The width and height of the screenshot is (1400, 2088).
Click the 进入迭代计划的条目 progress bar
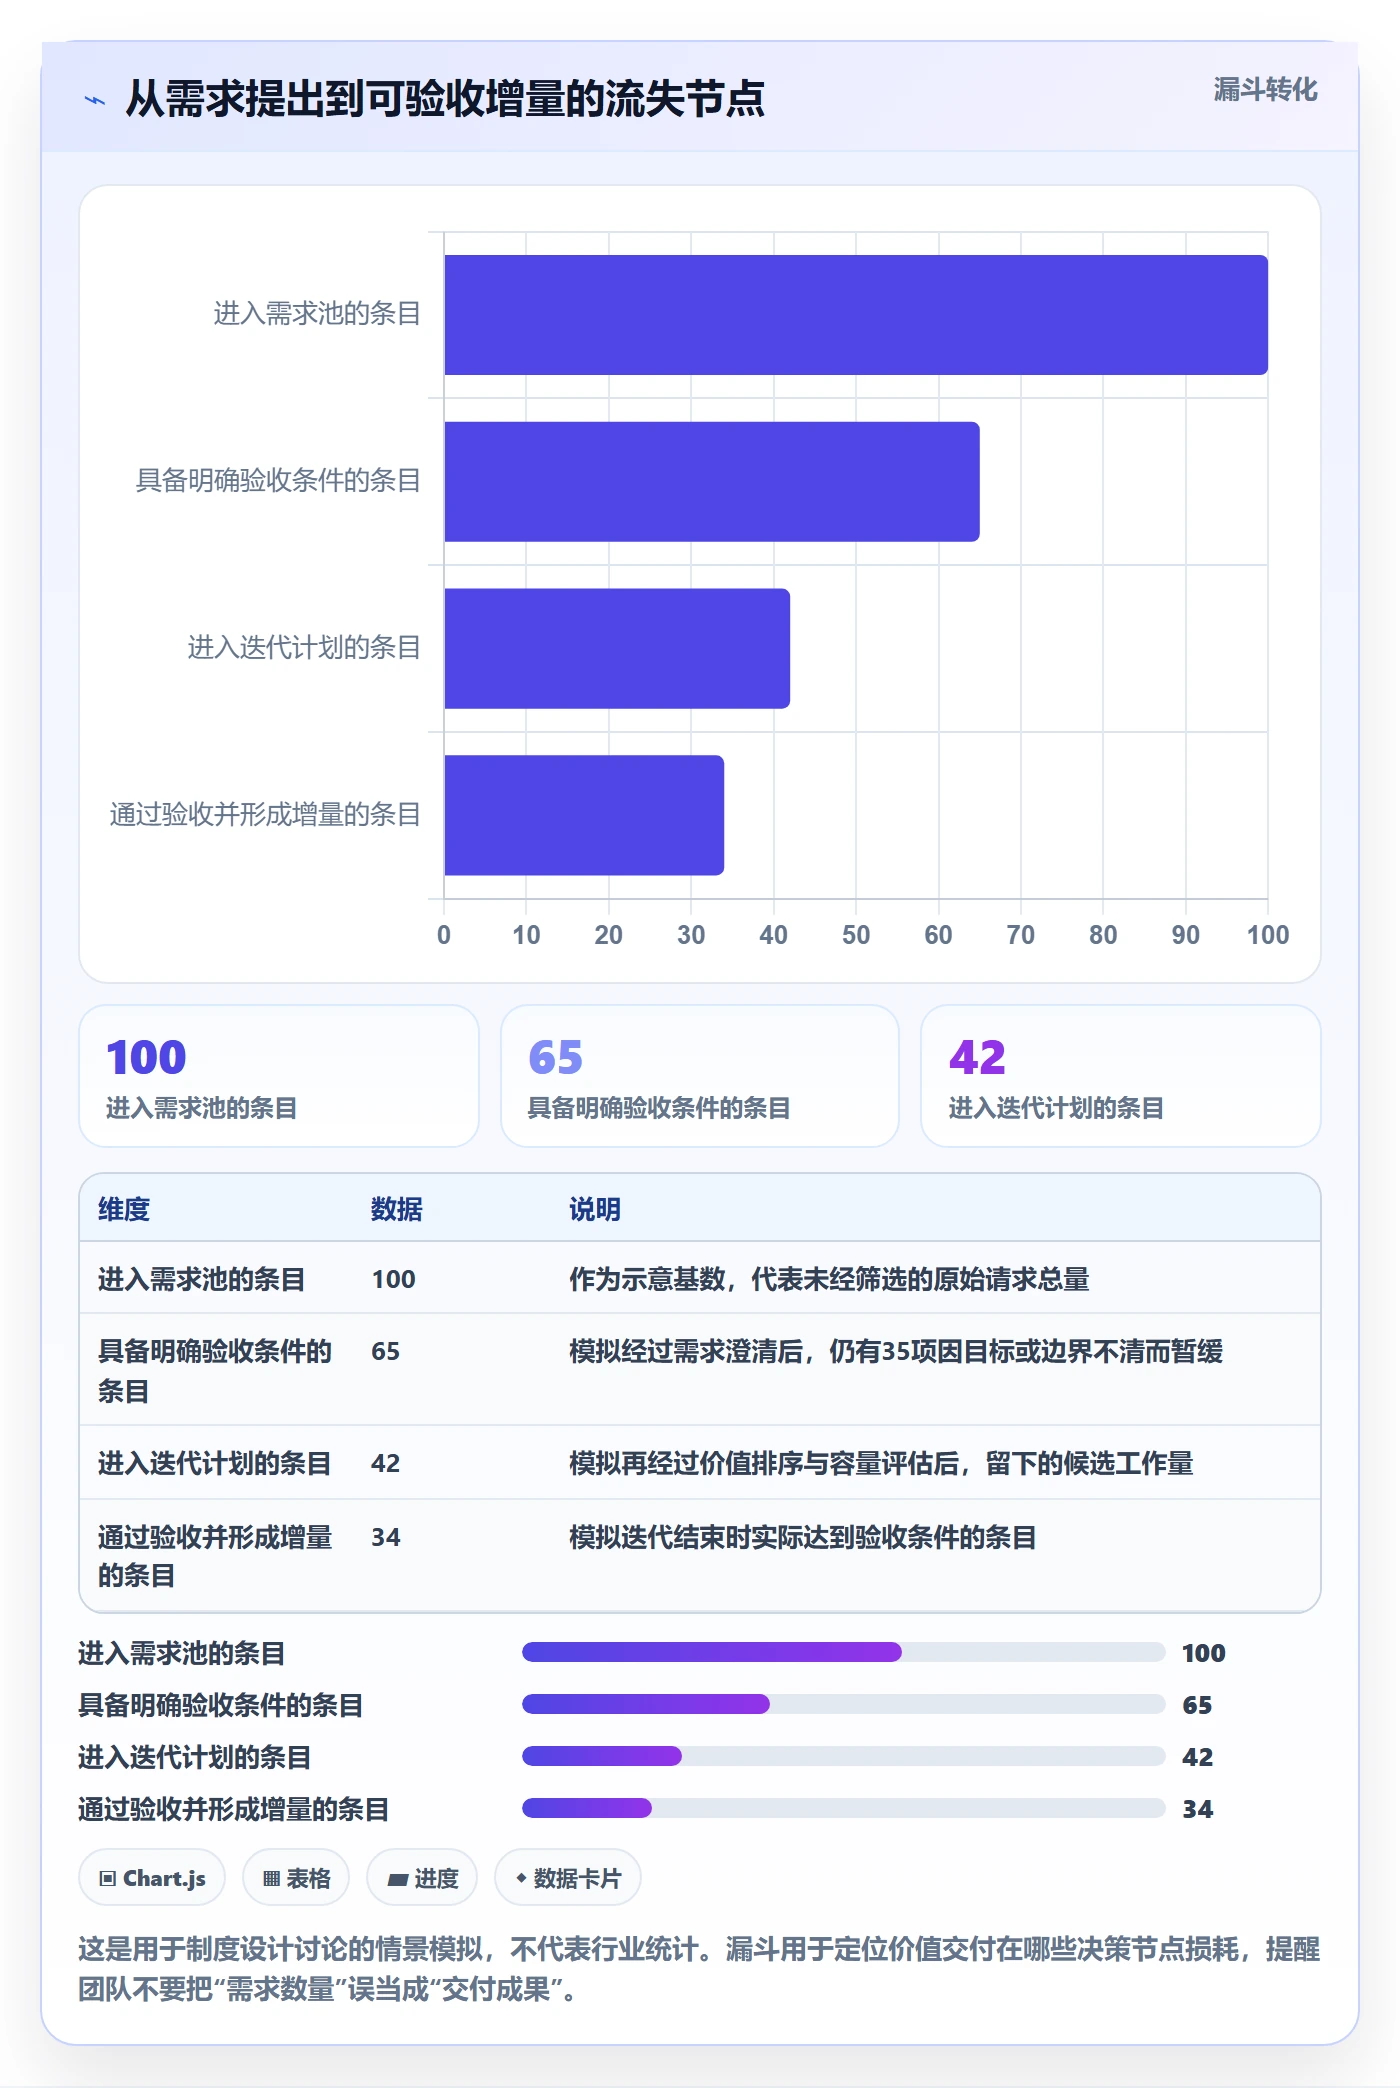844,1756
